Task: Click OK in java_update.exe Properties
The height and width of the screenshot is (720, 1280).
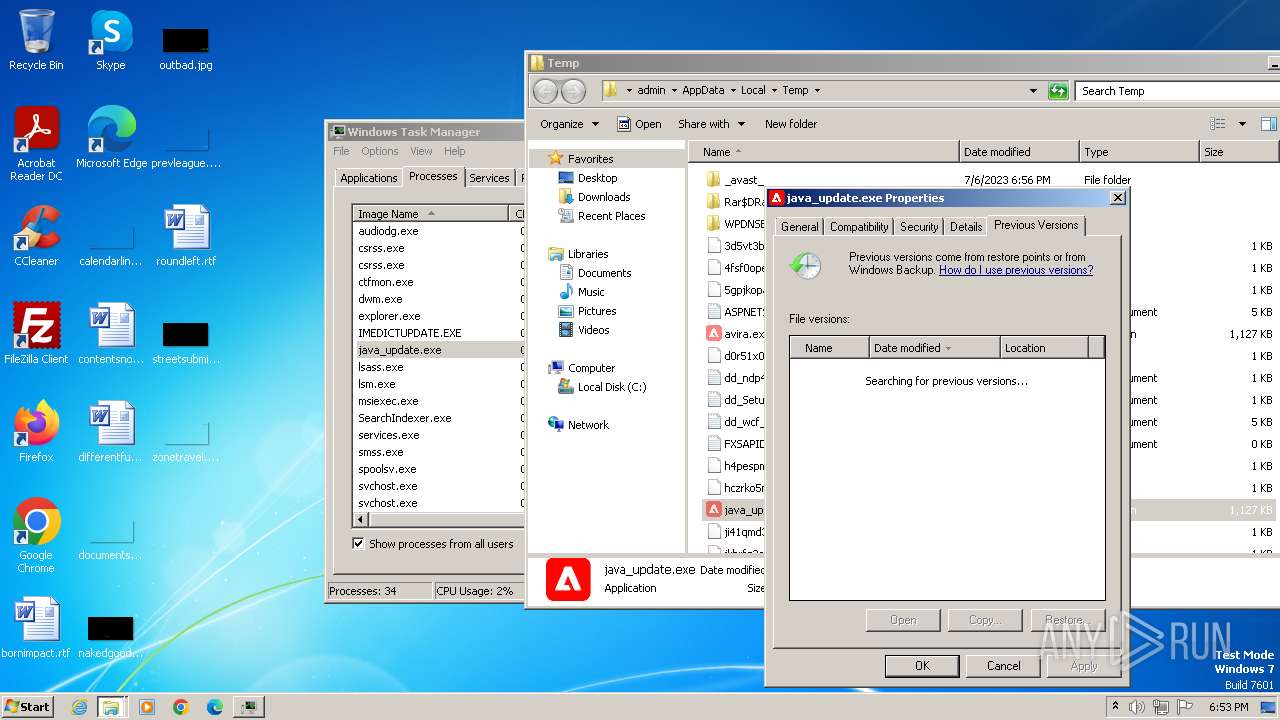Action: coord(922,666)
